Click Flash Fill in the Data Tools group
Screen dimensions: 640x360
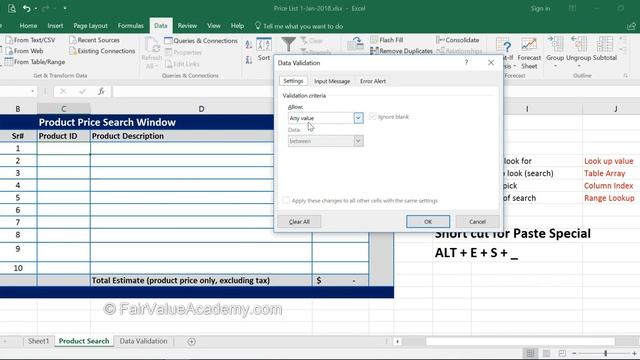click(x=387, y=40)
